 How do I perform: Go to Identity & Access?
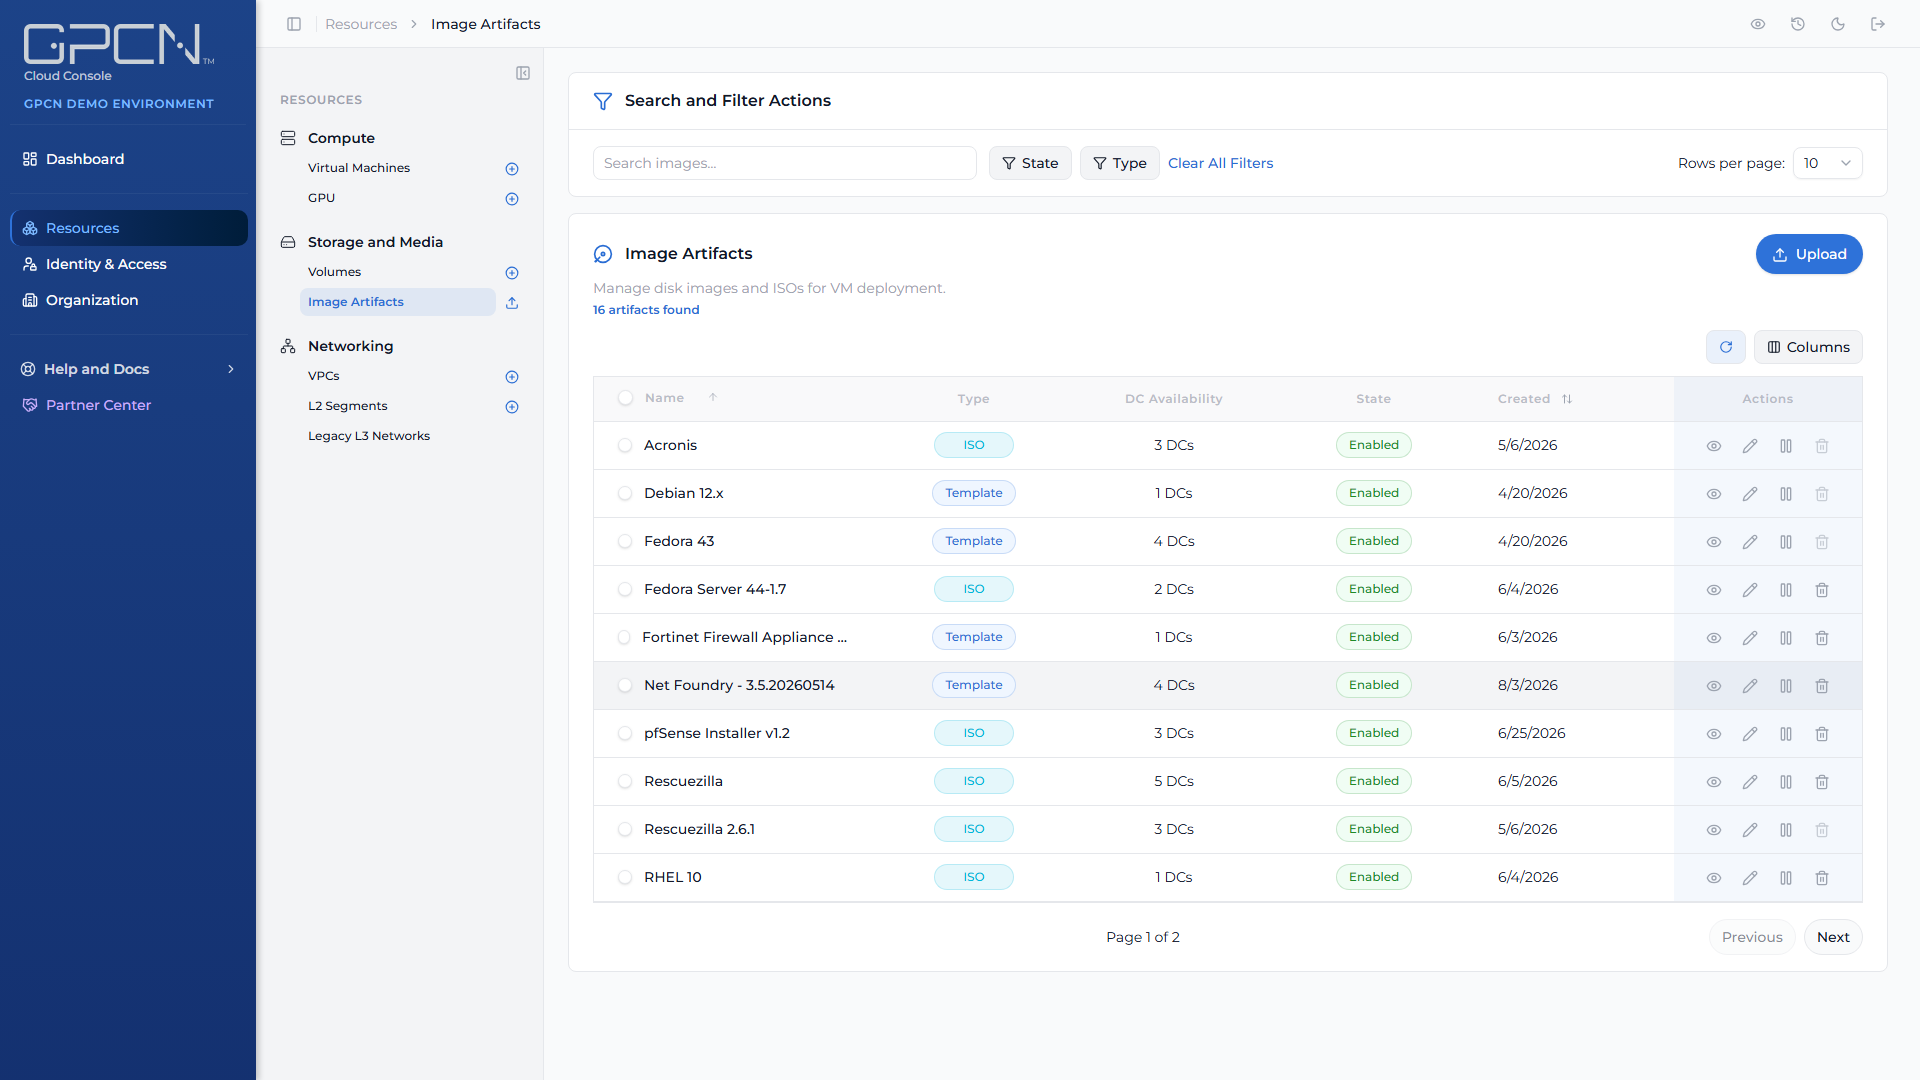click(x=128, y=264)
